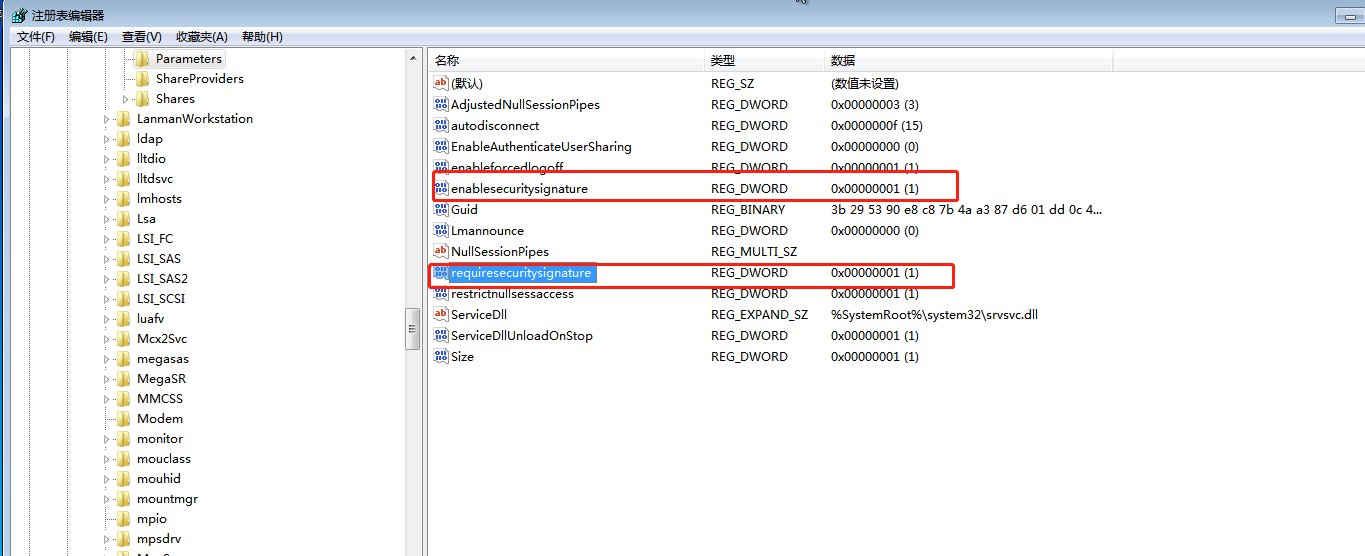1365x556 pixels.
Task: Click the Registry Editor title bar icon
Action: pos(19,15)
